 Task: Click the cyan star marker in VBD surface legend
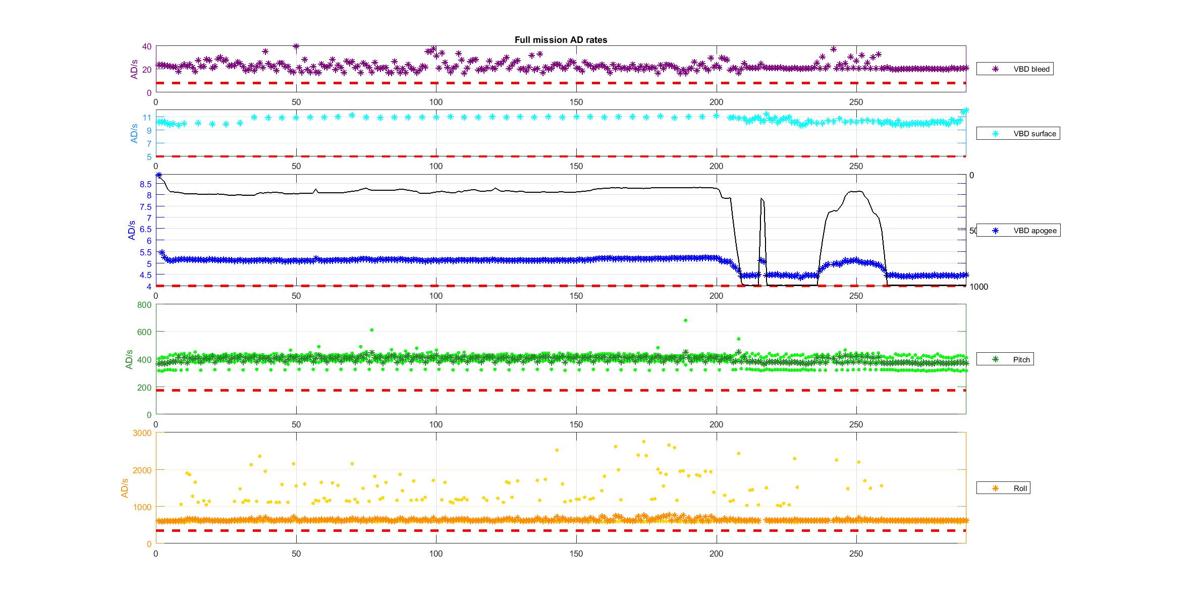[994, 133]
